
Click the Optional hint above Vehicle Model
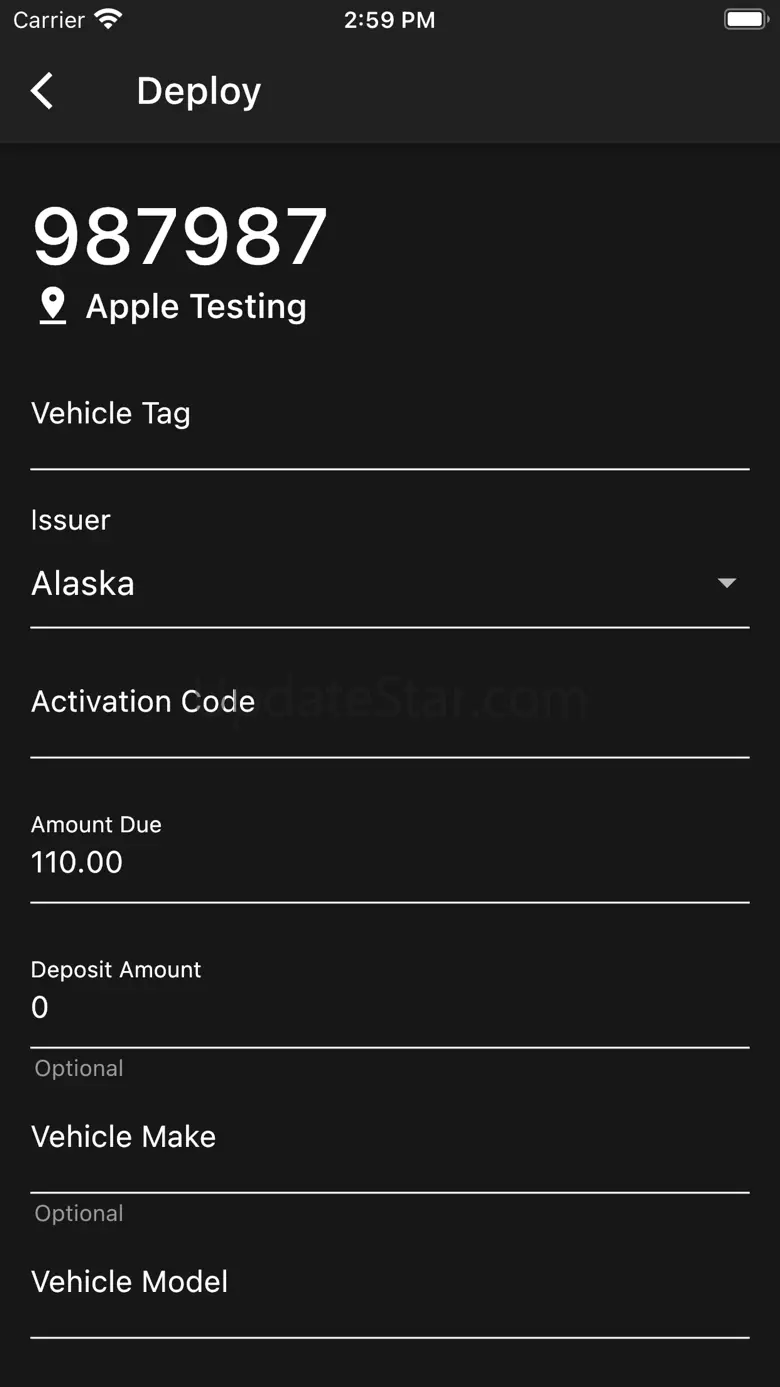coord(79,1213)
